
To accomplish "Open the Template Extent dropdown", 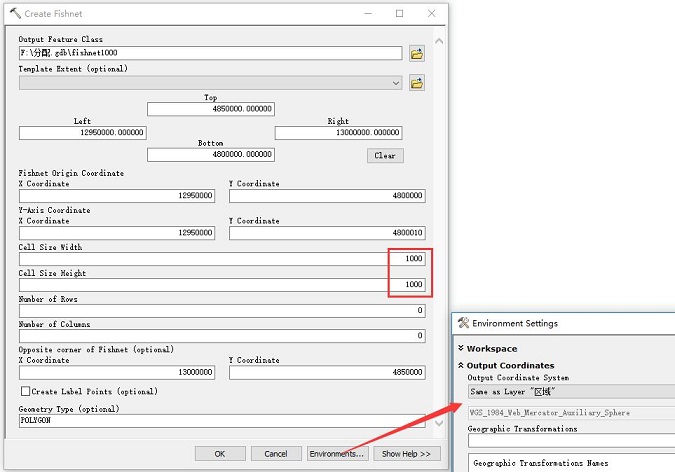I will 396,83.
